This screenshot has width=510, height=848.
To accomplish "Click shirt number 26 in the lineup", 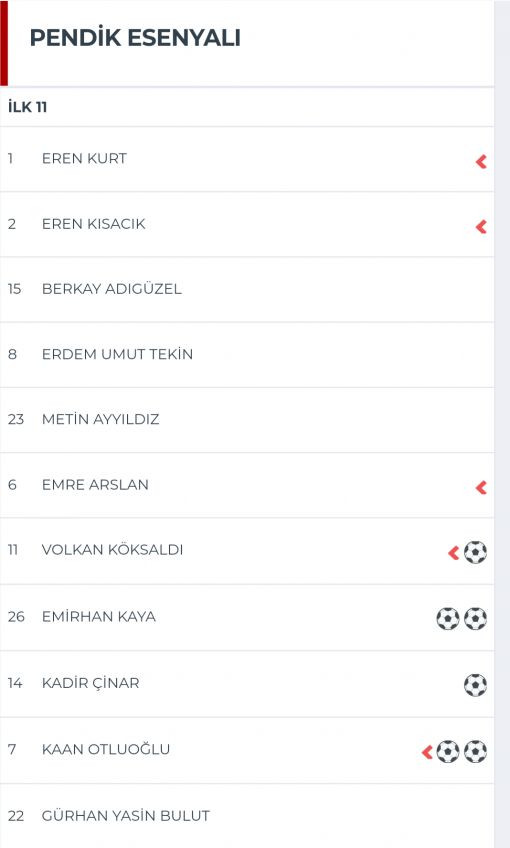I will pyautogui.click(x=16, y=617).
